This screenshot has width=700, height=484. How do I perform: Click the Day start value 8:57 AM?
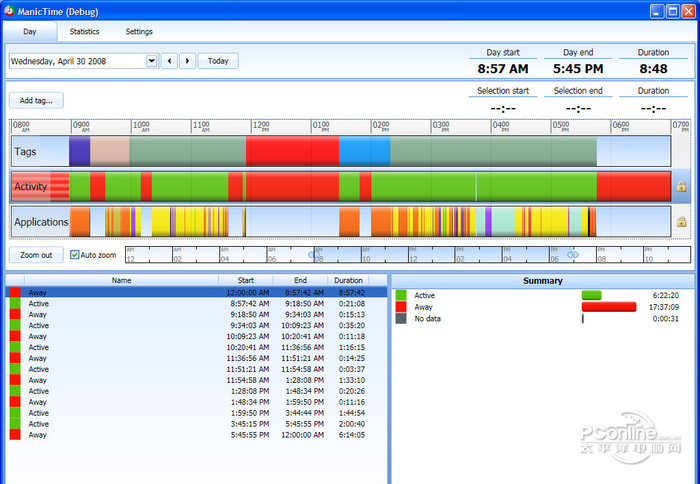tap(503, 69)
